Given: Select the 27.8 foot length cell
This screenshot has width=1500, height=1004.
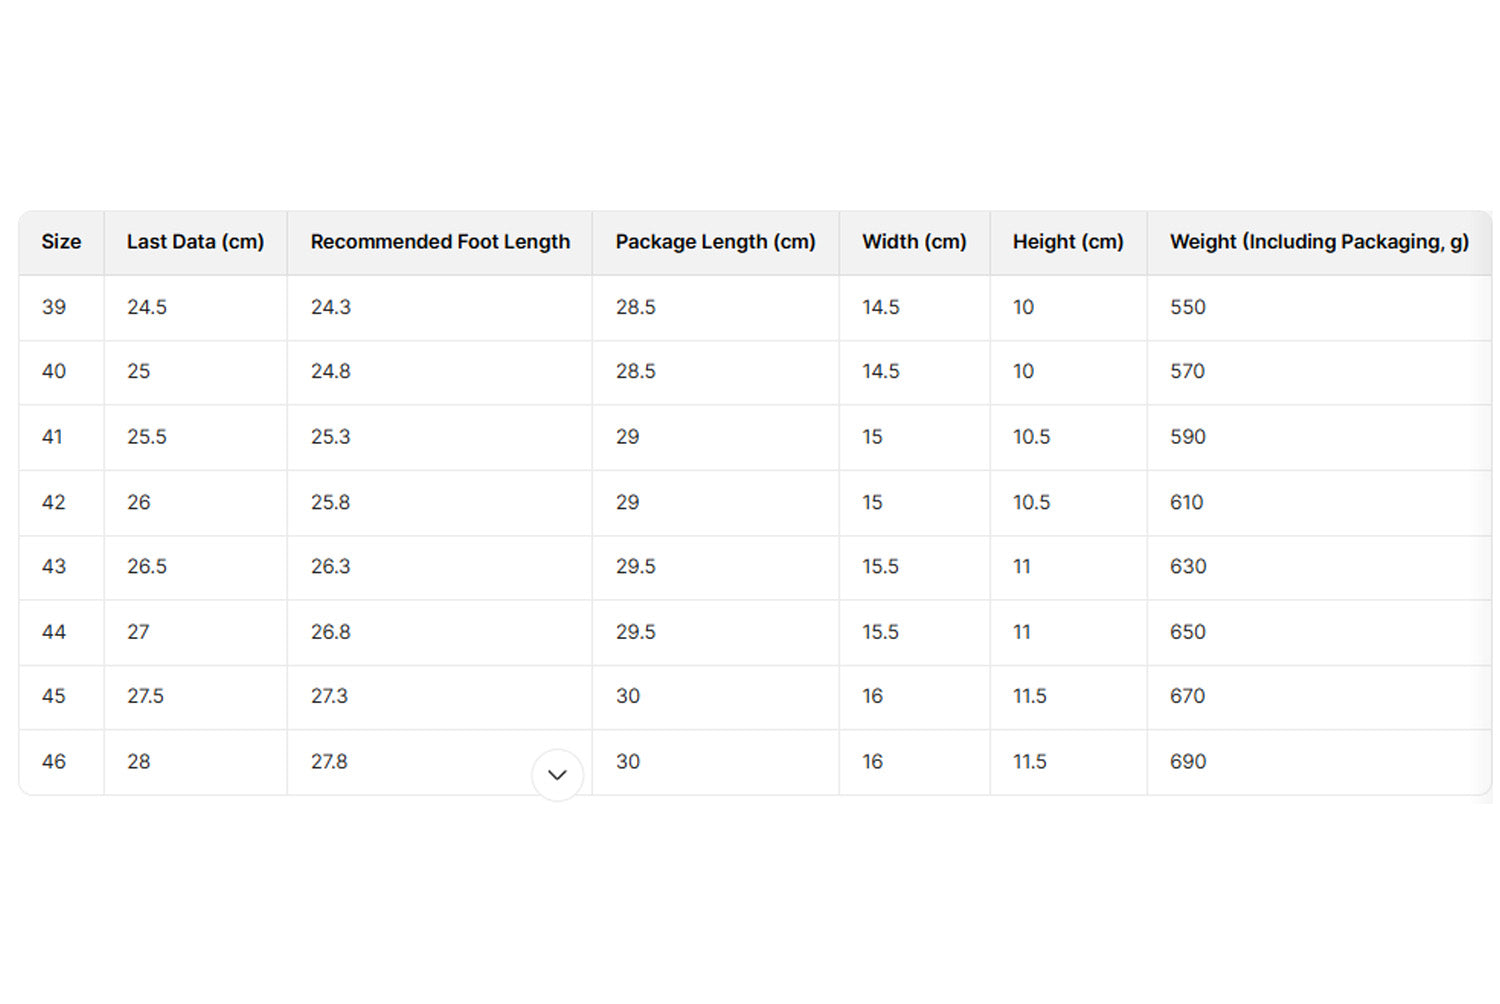Looking at the screenshot, I should coord(329,762).
